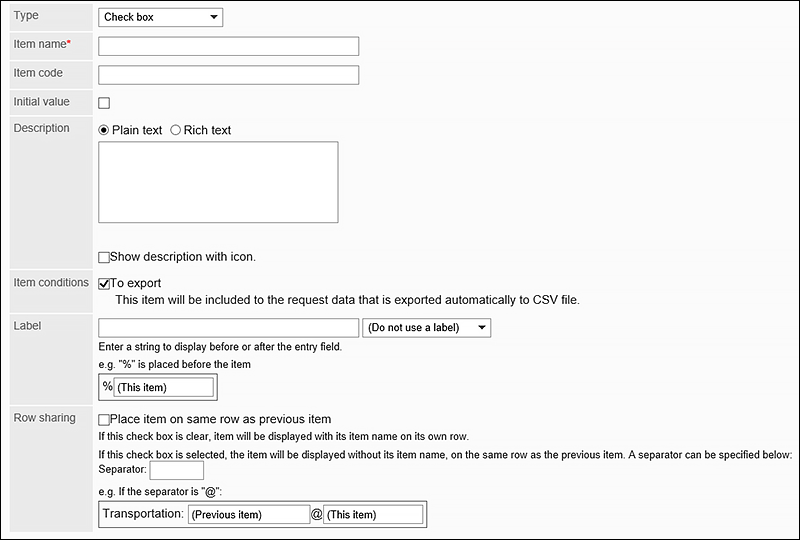
Task: Click the Row sharing row label
Action: [44, 418]
